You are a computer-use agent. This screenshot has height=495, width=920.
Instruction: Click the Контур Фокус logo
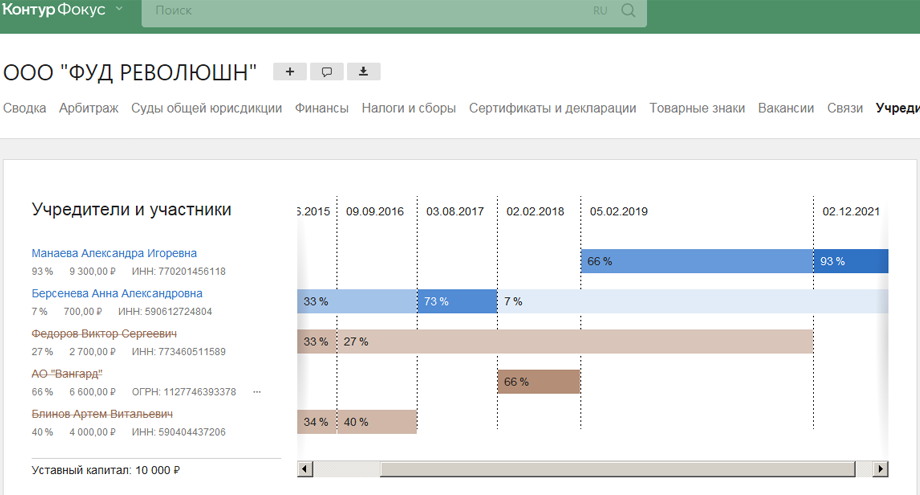(54, 9)
